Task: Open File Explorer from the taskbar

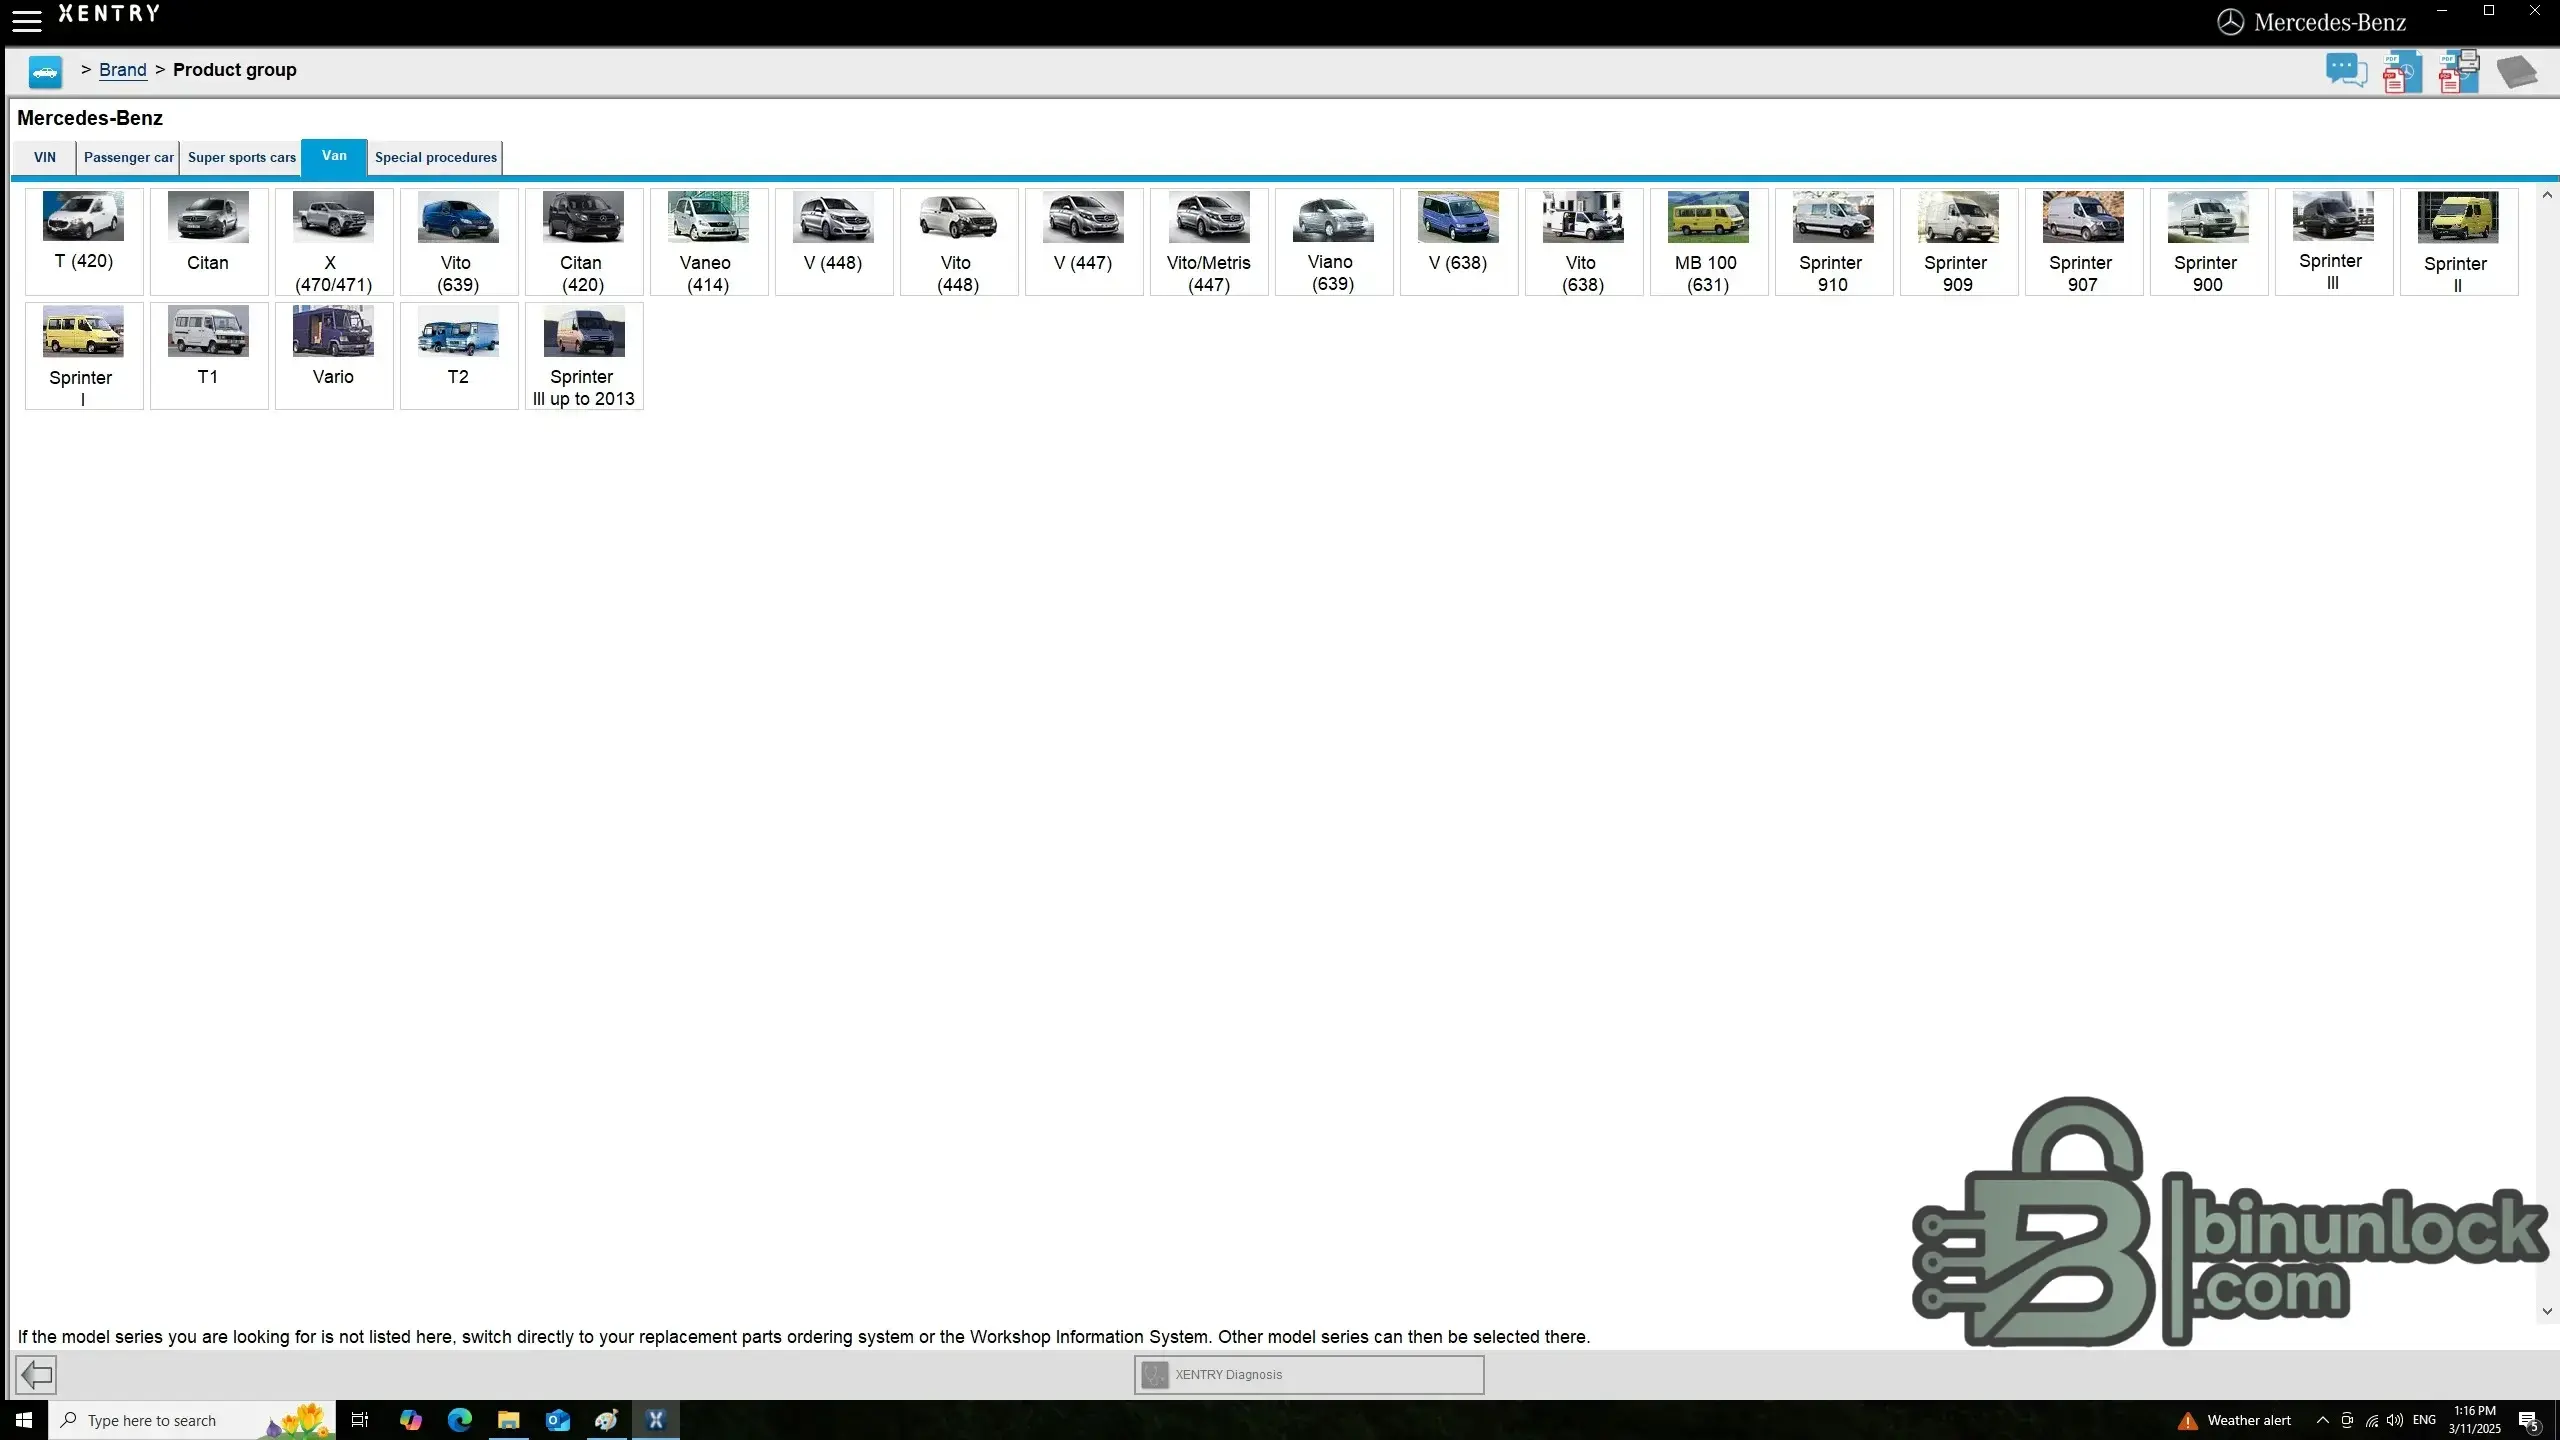Action: point(508,1420)
